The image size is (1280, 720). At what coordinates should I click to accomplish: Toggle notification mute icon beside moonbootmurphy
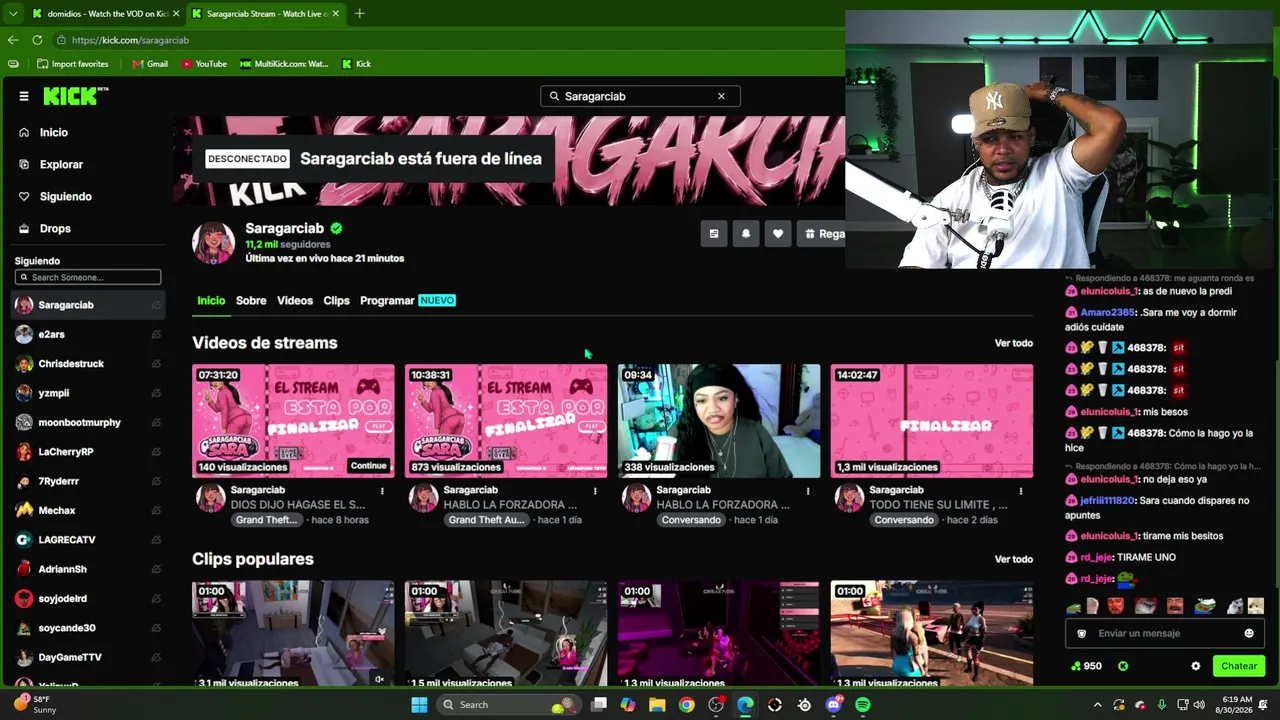point(156,422)
